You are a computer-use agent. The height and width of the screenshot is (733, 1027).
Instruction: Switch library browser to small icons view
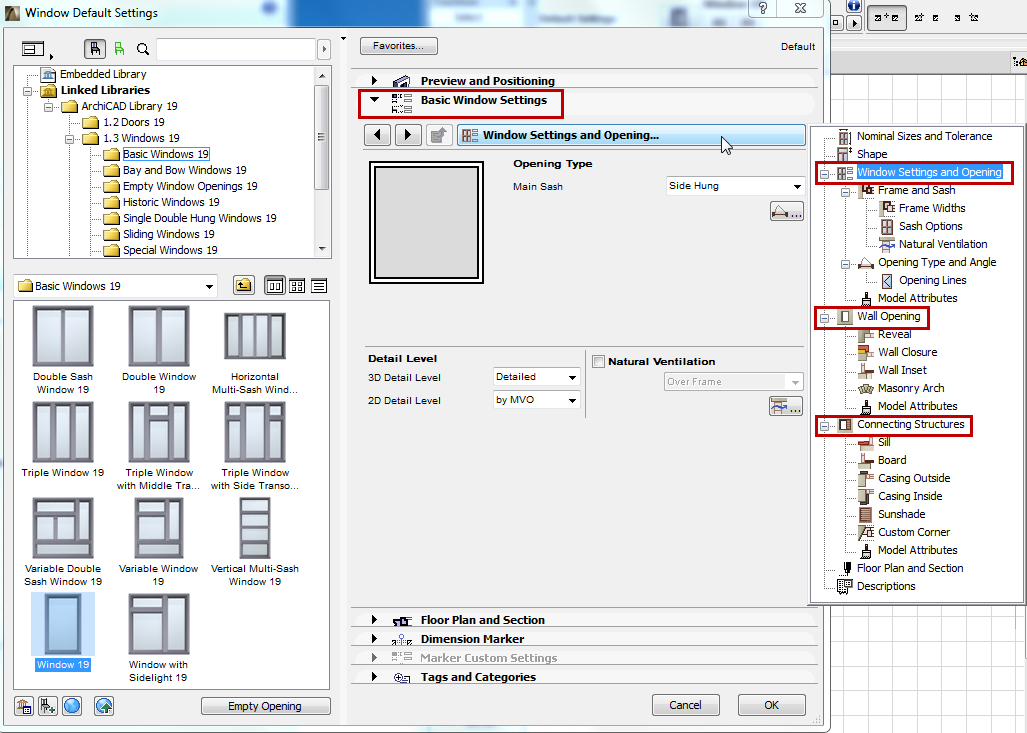[296, 285]
